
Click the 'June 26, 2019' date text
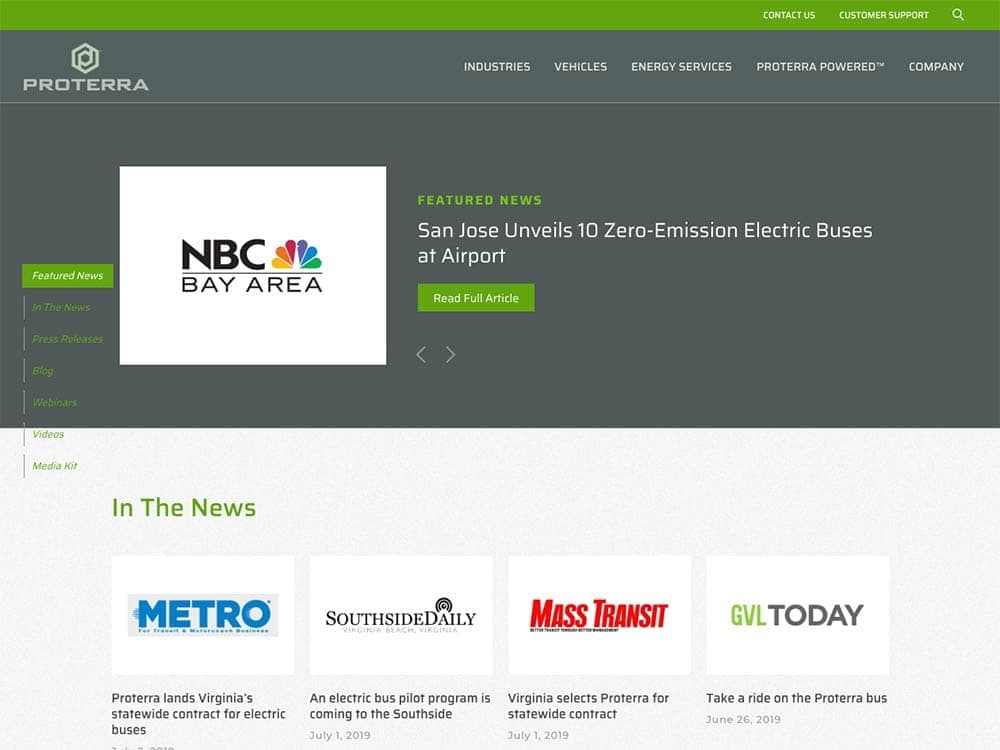743,719
